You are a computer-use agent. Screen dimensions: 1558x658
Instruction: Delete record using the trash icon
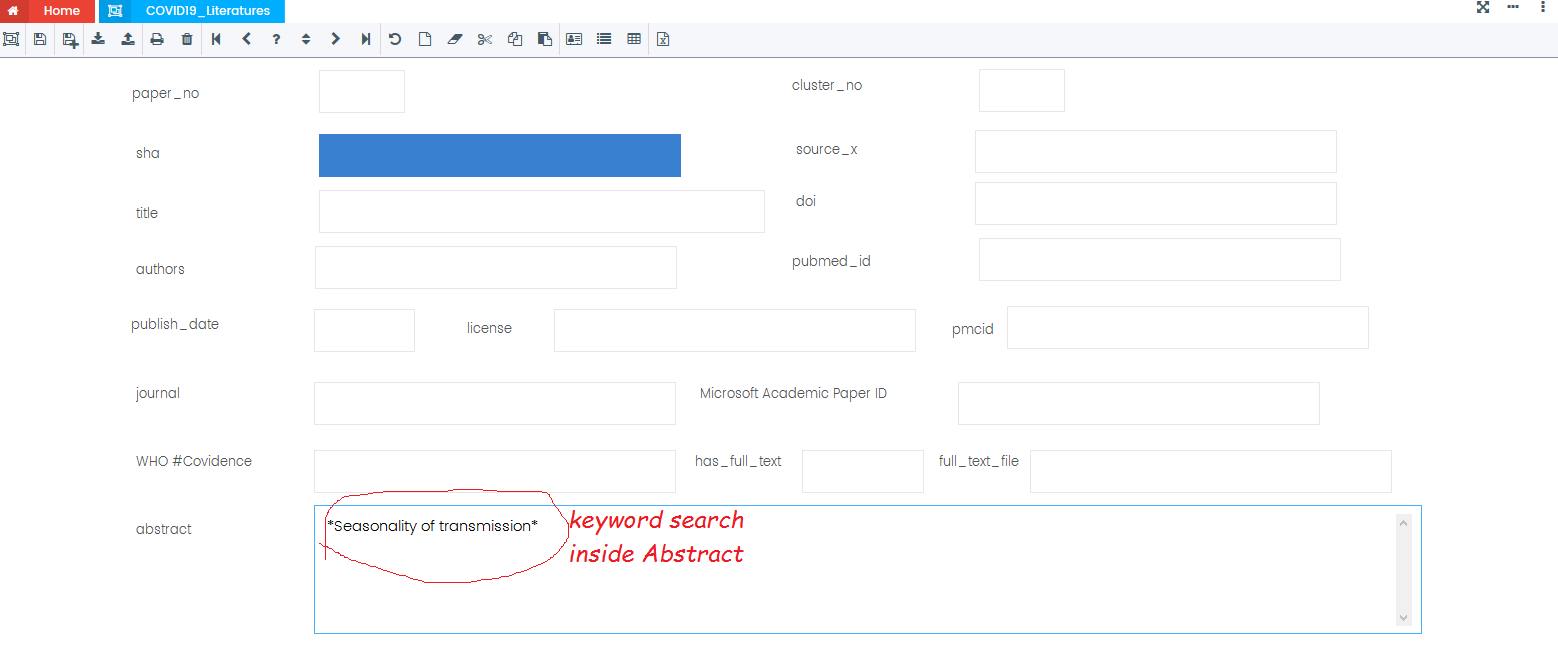click(187, 39)
